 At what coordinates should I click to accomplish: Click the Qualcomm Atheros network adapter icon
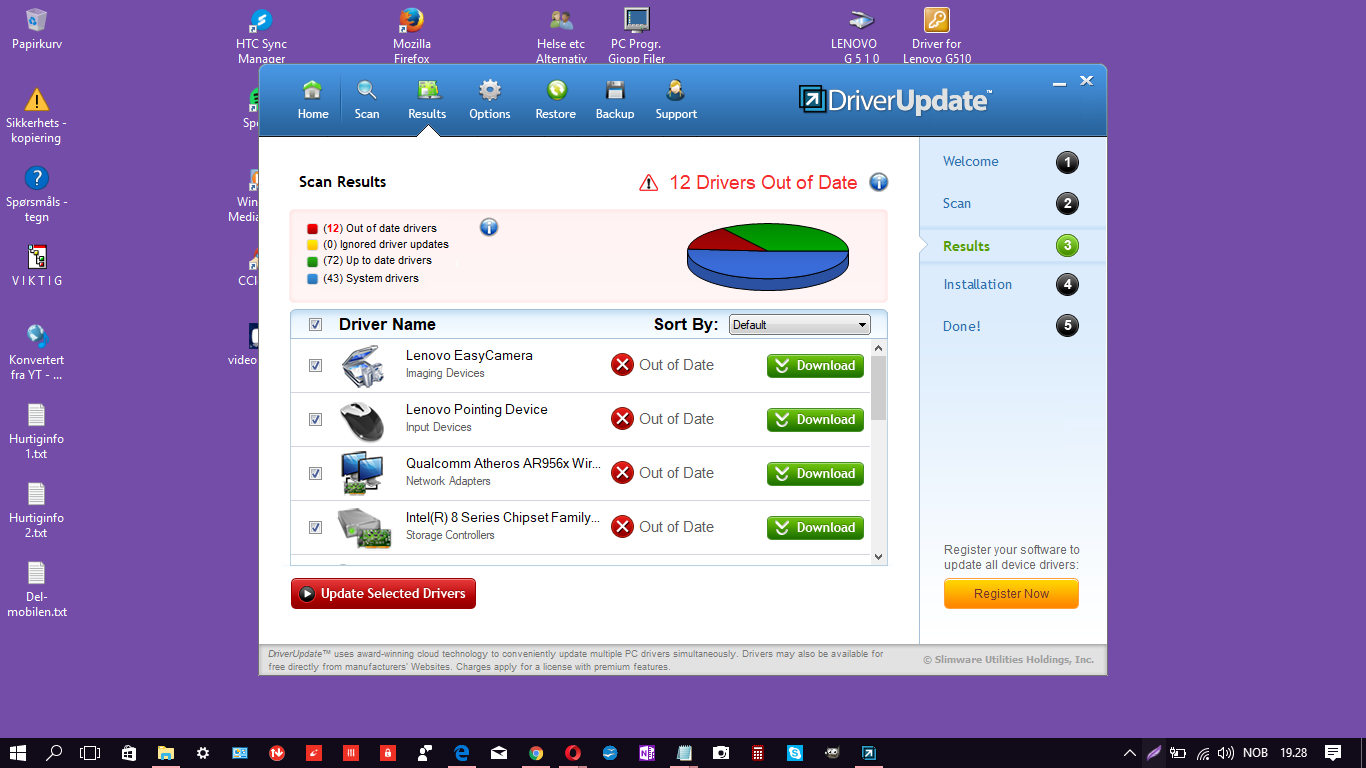pyautogui.click(x=361, y=474)
